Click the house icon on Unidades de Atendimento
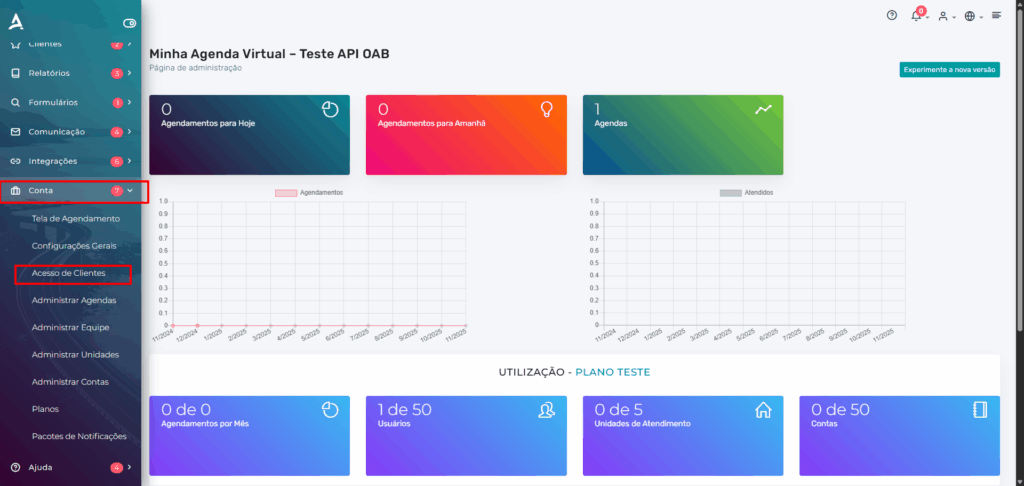The width and height of the screenshot is (1024, 486). coord(763,409)
